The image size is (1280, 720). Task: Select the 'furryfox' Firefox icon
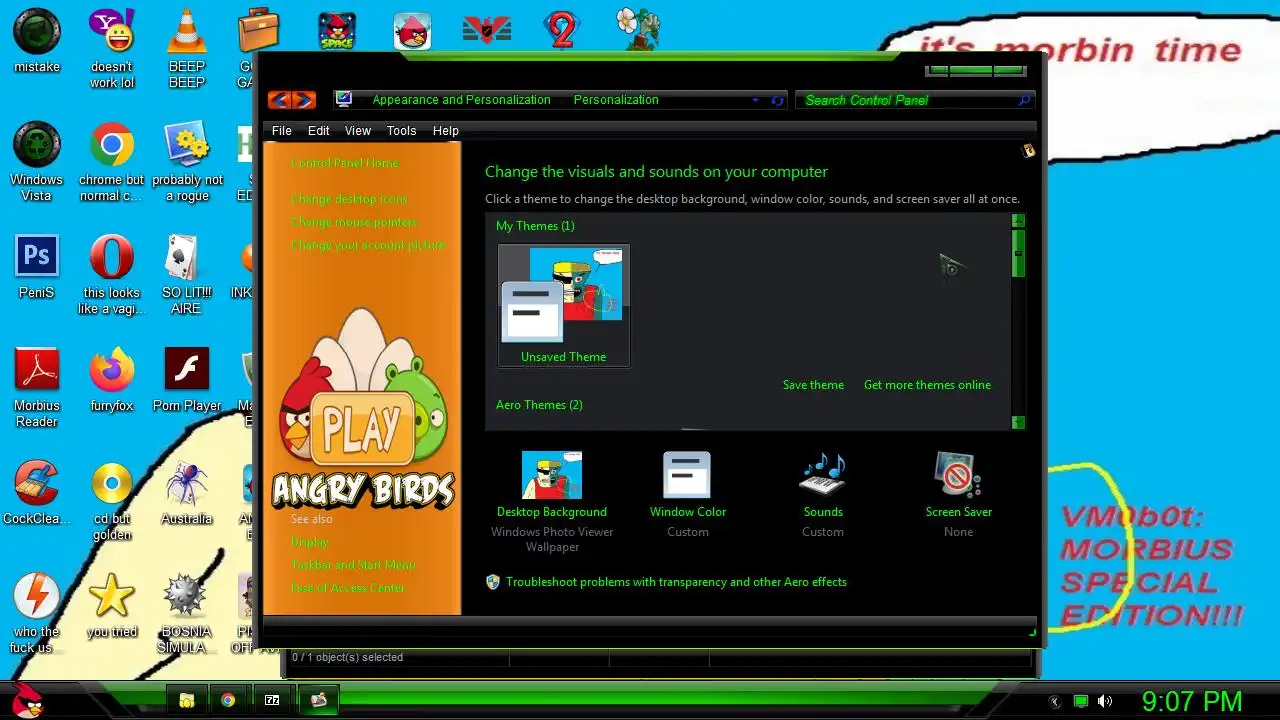[x=112, y=379]
